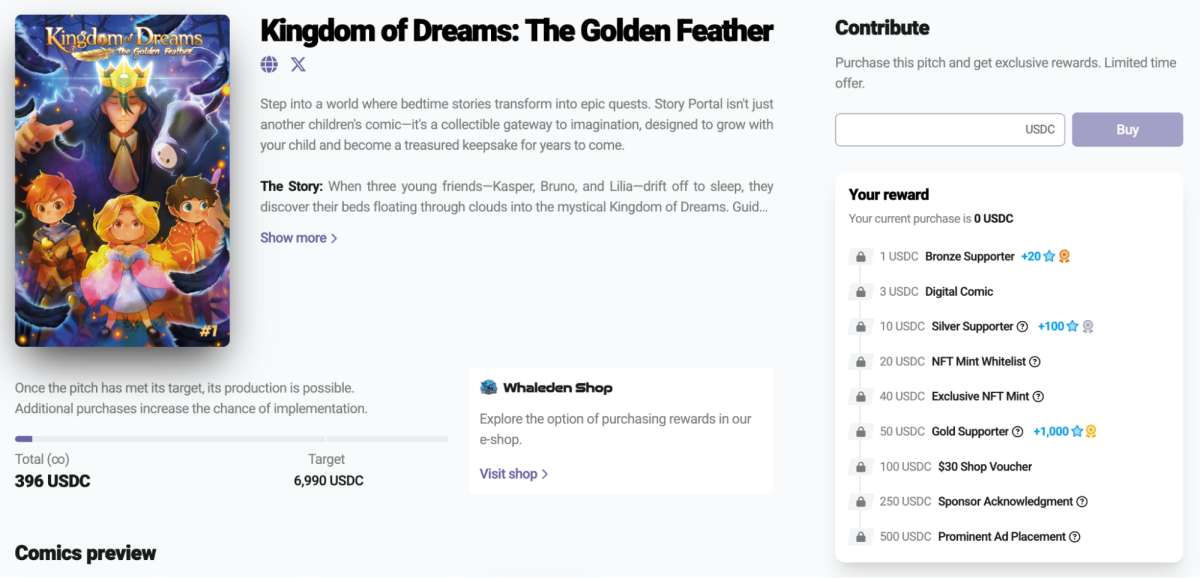
Task: Follow the Visit shop link
Action: 514,474
